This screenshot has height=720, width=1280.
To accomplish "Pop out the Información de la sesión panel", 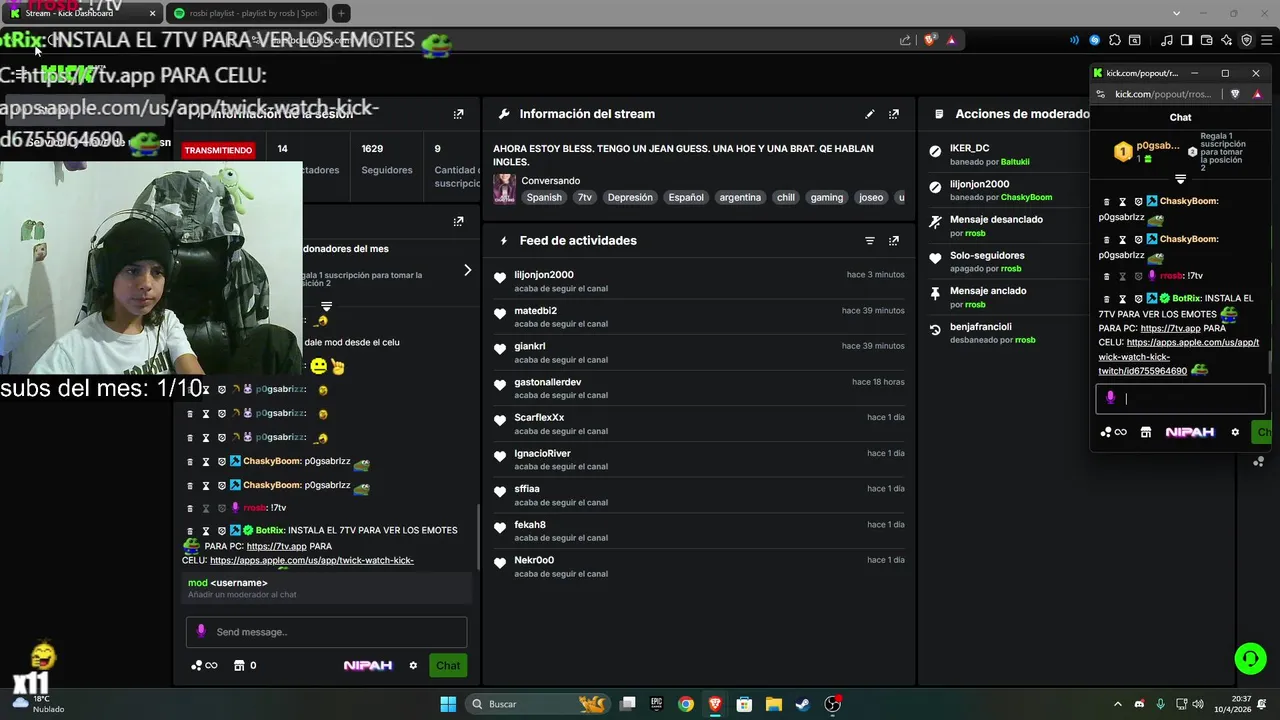I will 458,114.
